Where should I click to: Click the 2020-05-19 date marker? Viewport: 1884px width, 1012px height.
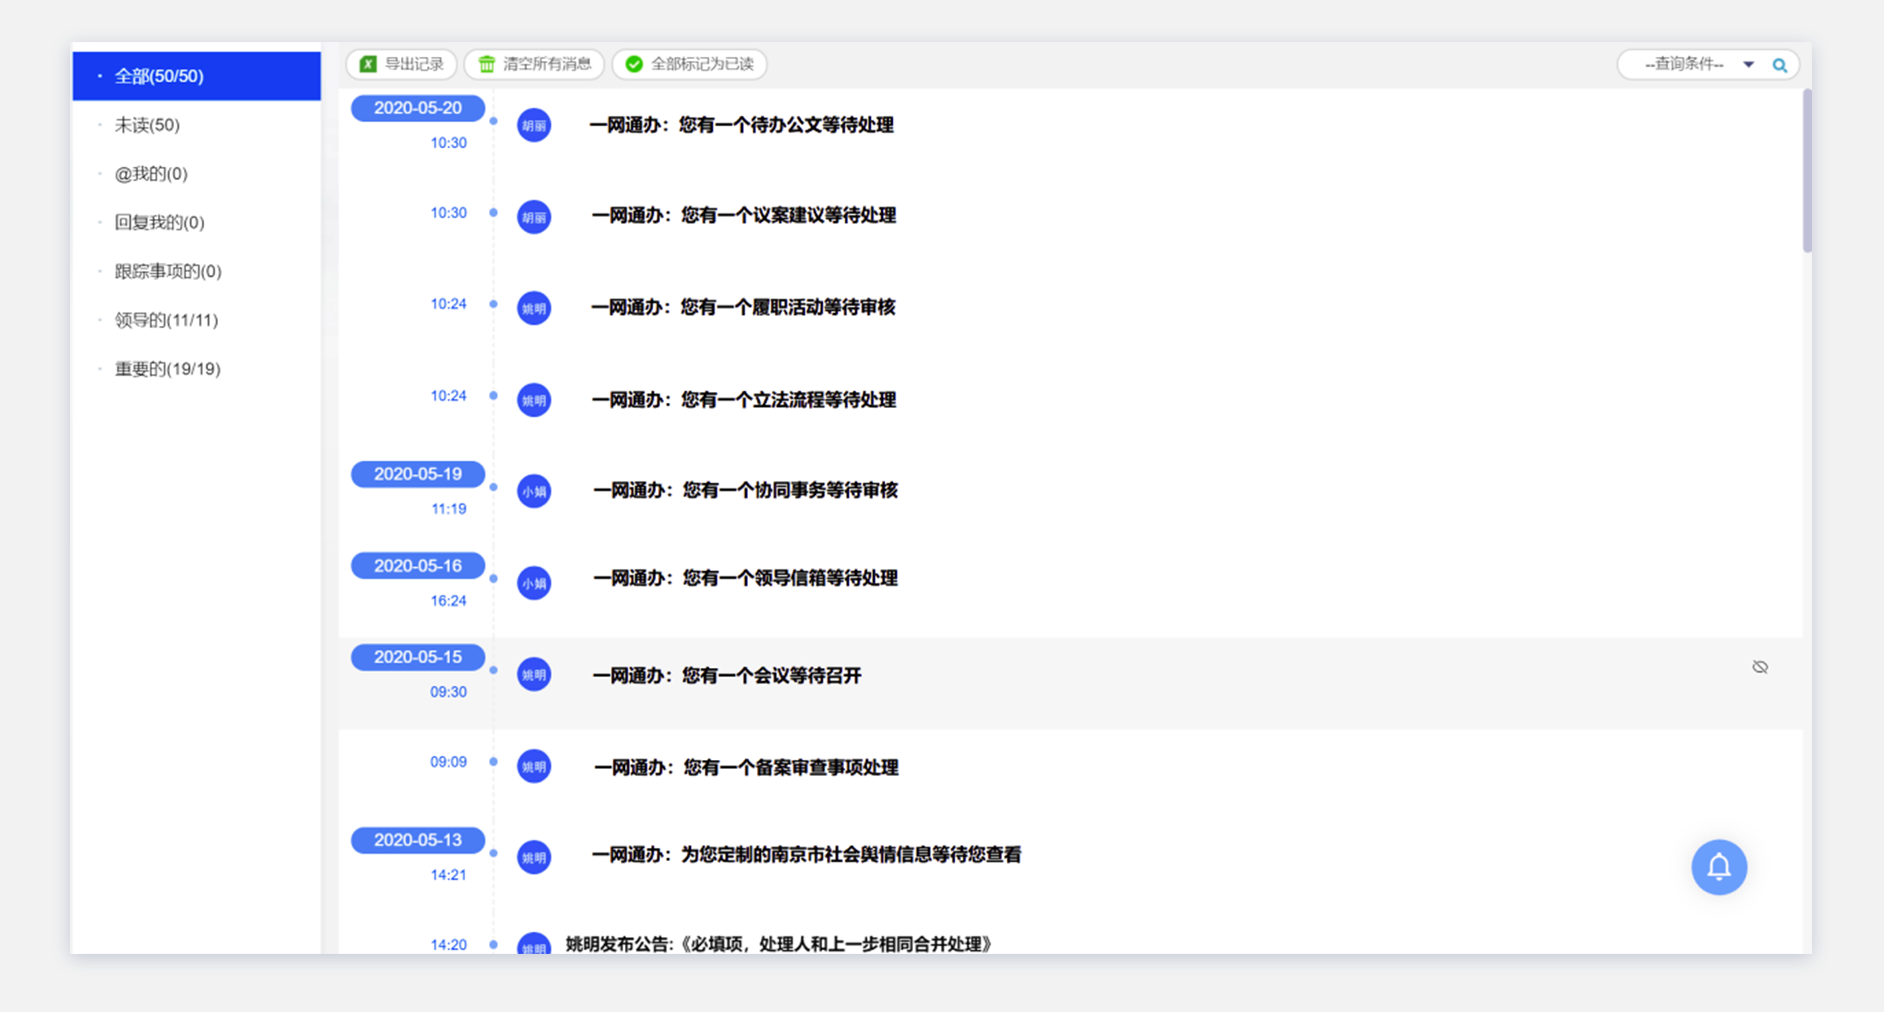pyautogui.click(x=418, y=474)
